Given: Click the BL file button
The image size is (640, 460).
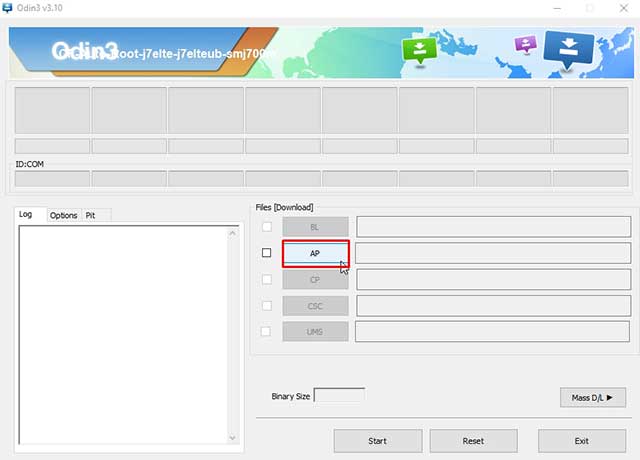Looking at the screenshot, I should click(316, 227).
